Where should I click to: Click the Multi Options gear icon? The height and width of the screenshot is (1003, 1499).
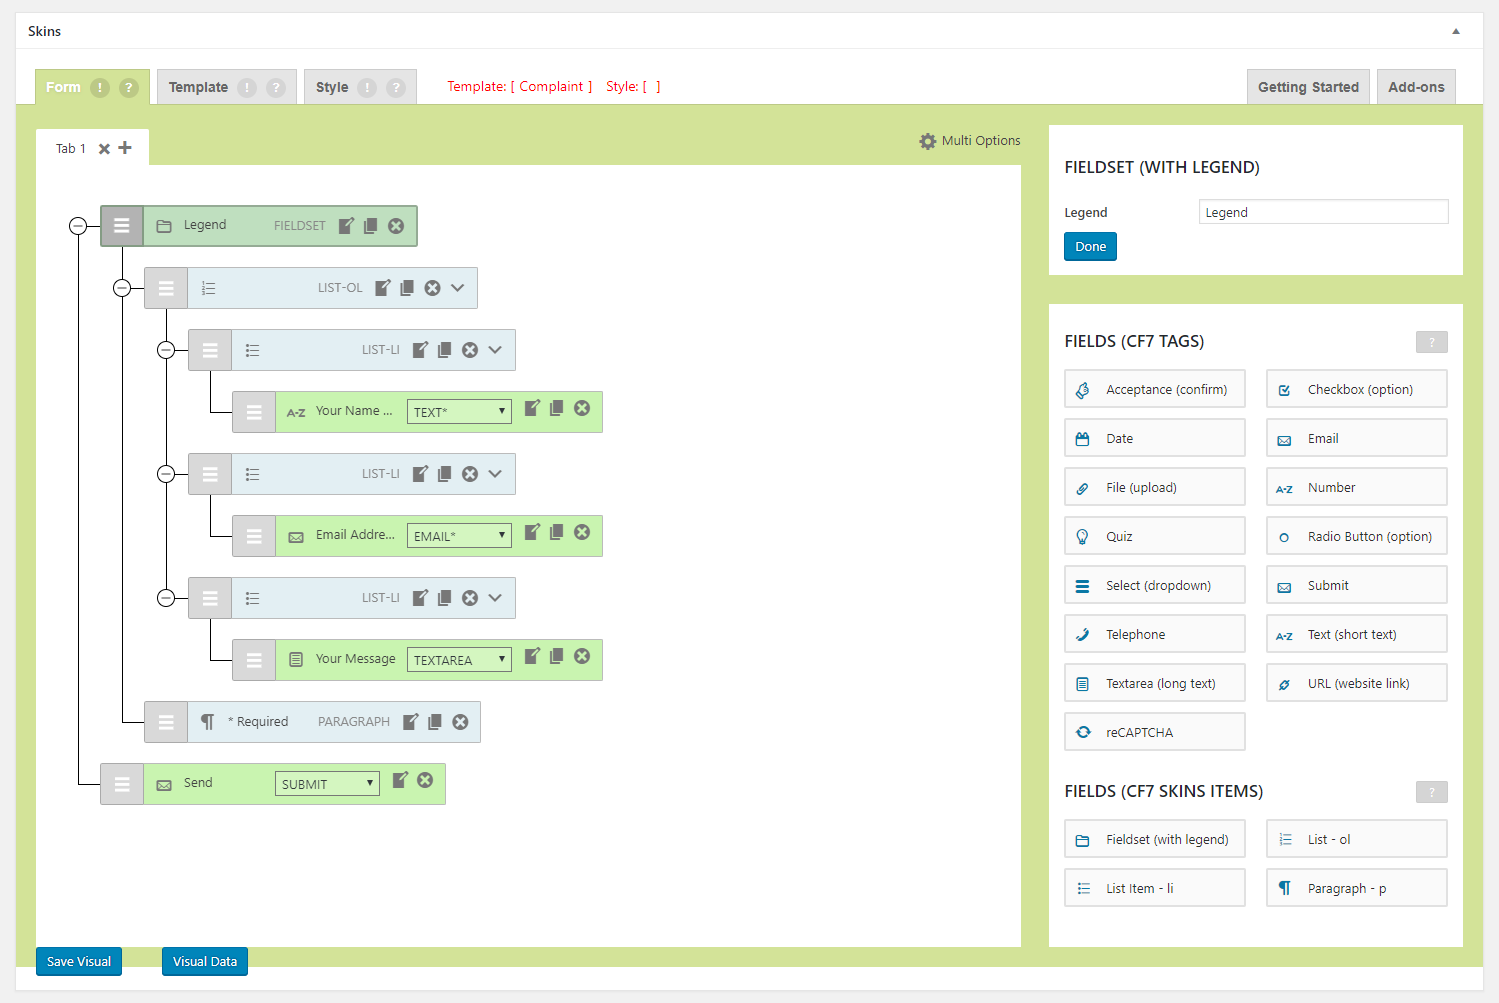tap(928, 141)
